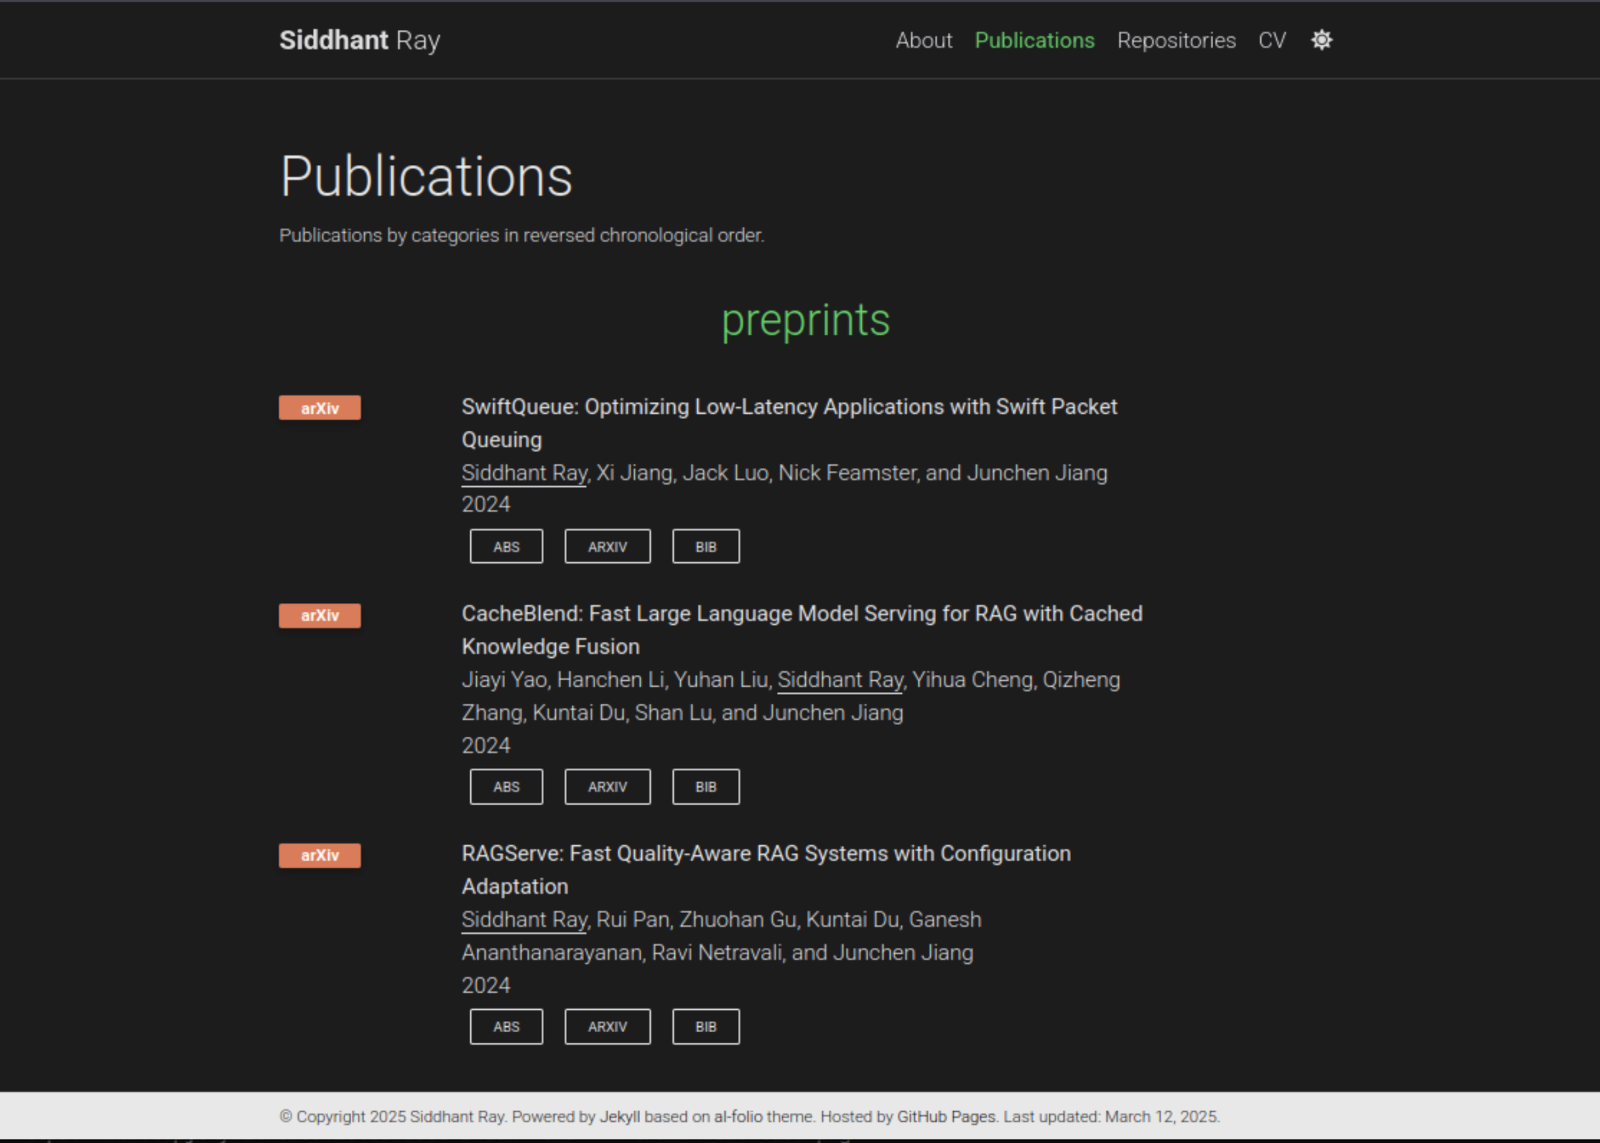Open the About page

[x=923, y=40]
